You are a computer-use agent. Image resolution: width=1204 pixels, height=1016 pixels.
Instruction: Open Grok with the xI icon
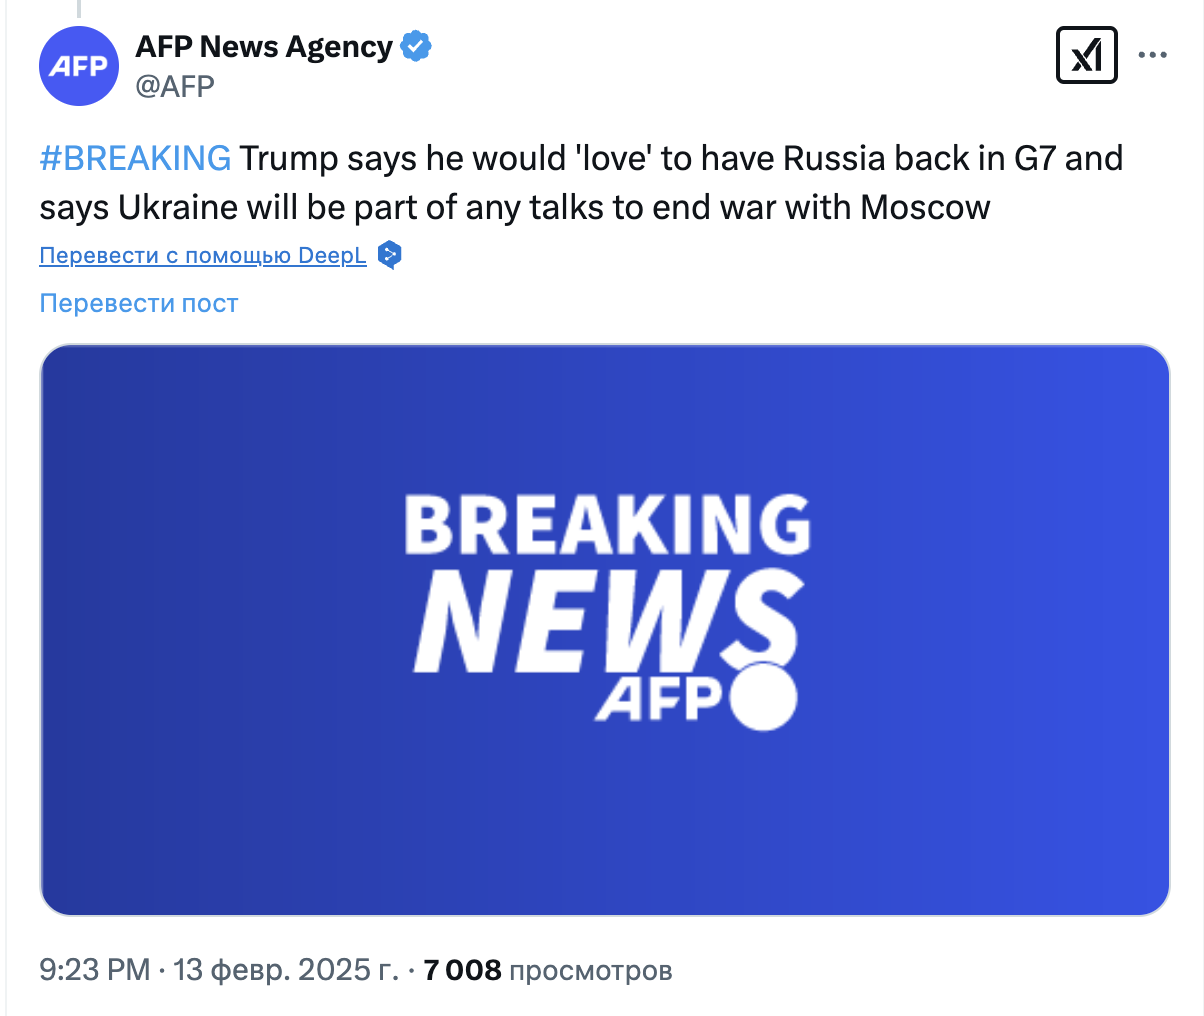click(1086, 55)
